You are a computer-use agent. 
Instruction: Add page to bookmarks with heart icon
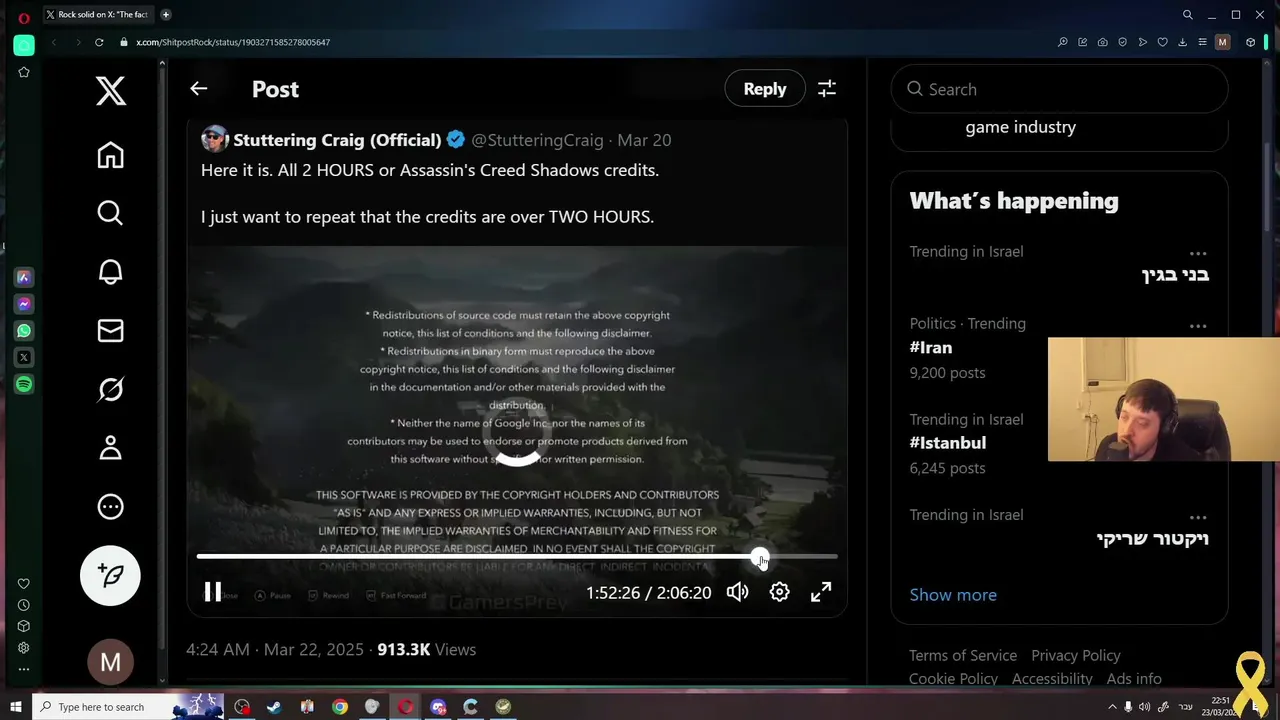coord(1162,42)
